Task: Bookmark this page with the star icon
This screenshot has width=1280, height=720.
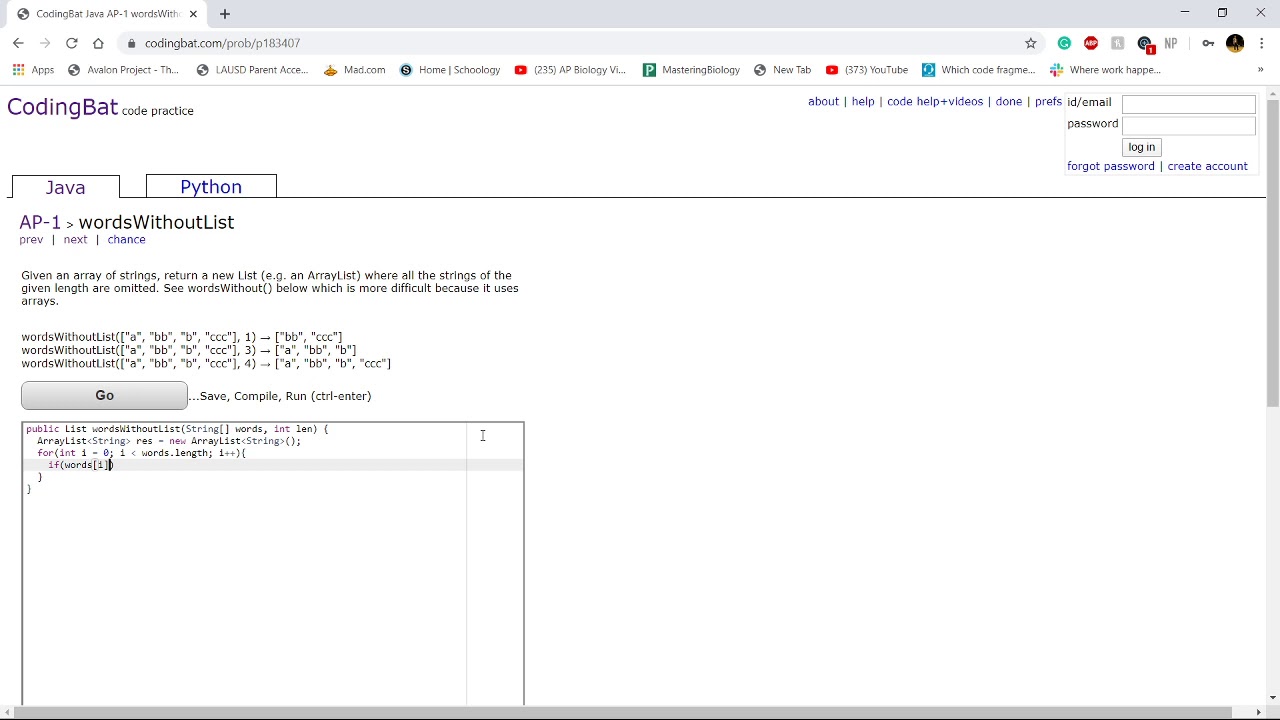Action: [1031, 43]
